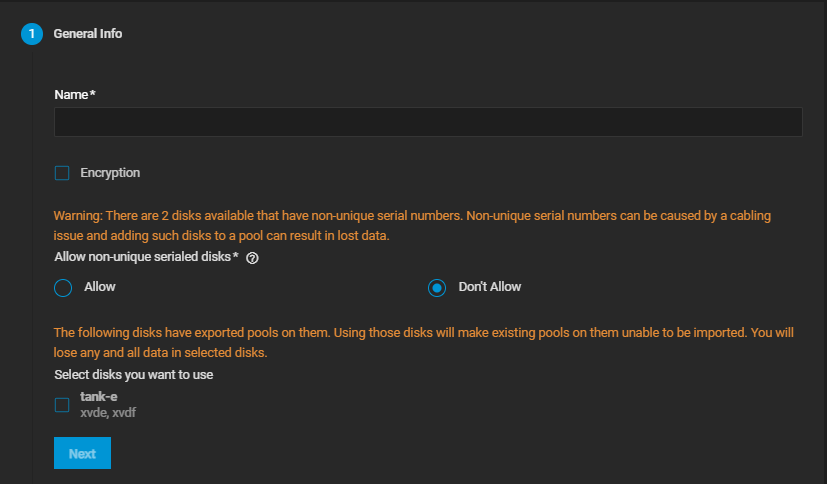Image resolution: width=827 pixels, height=484 pixels.
Task: Click the 'Select disks you want to use' label
Action: (133, 375)
